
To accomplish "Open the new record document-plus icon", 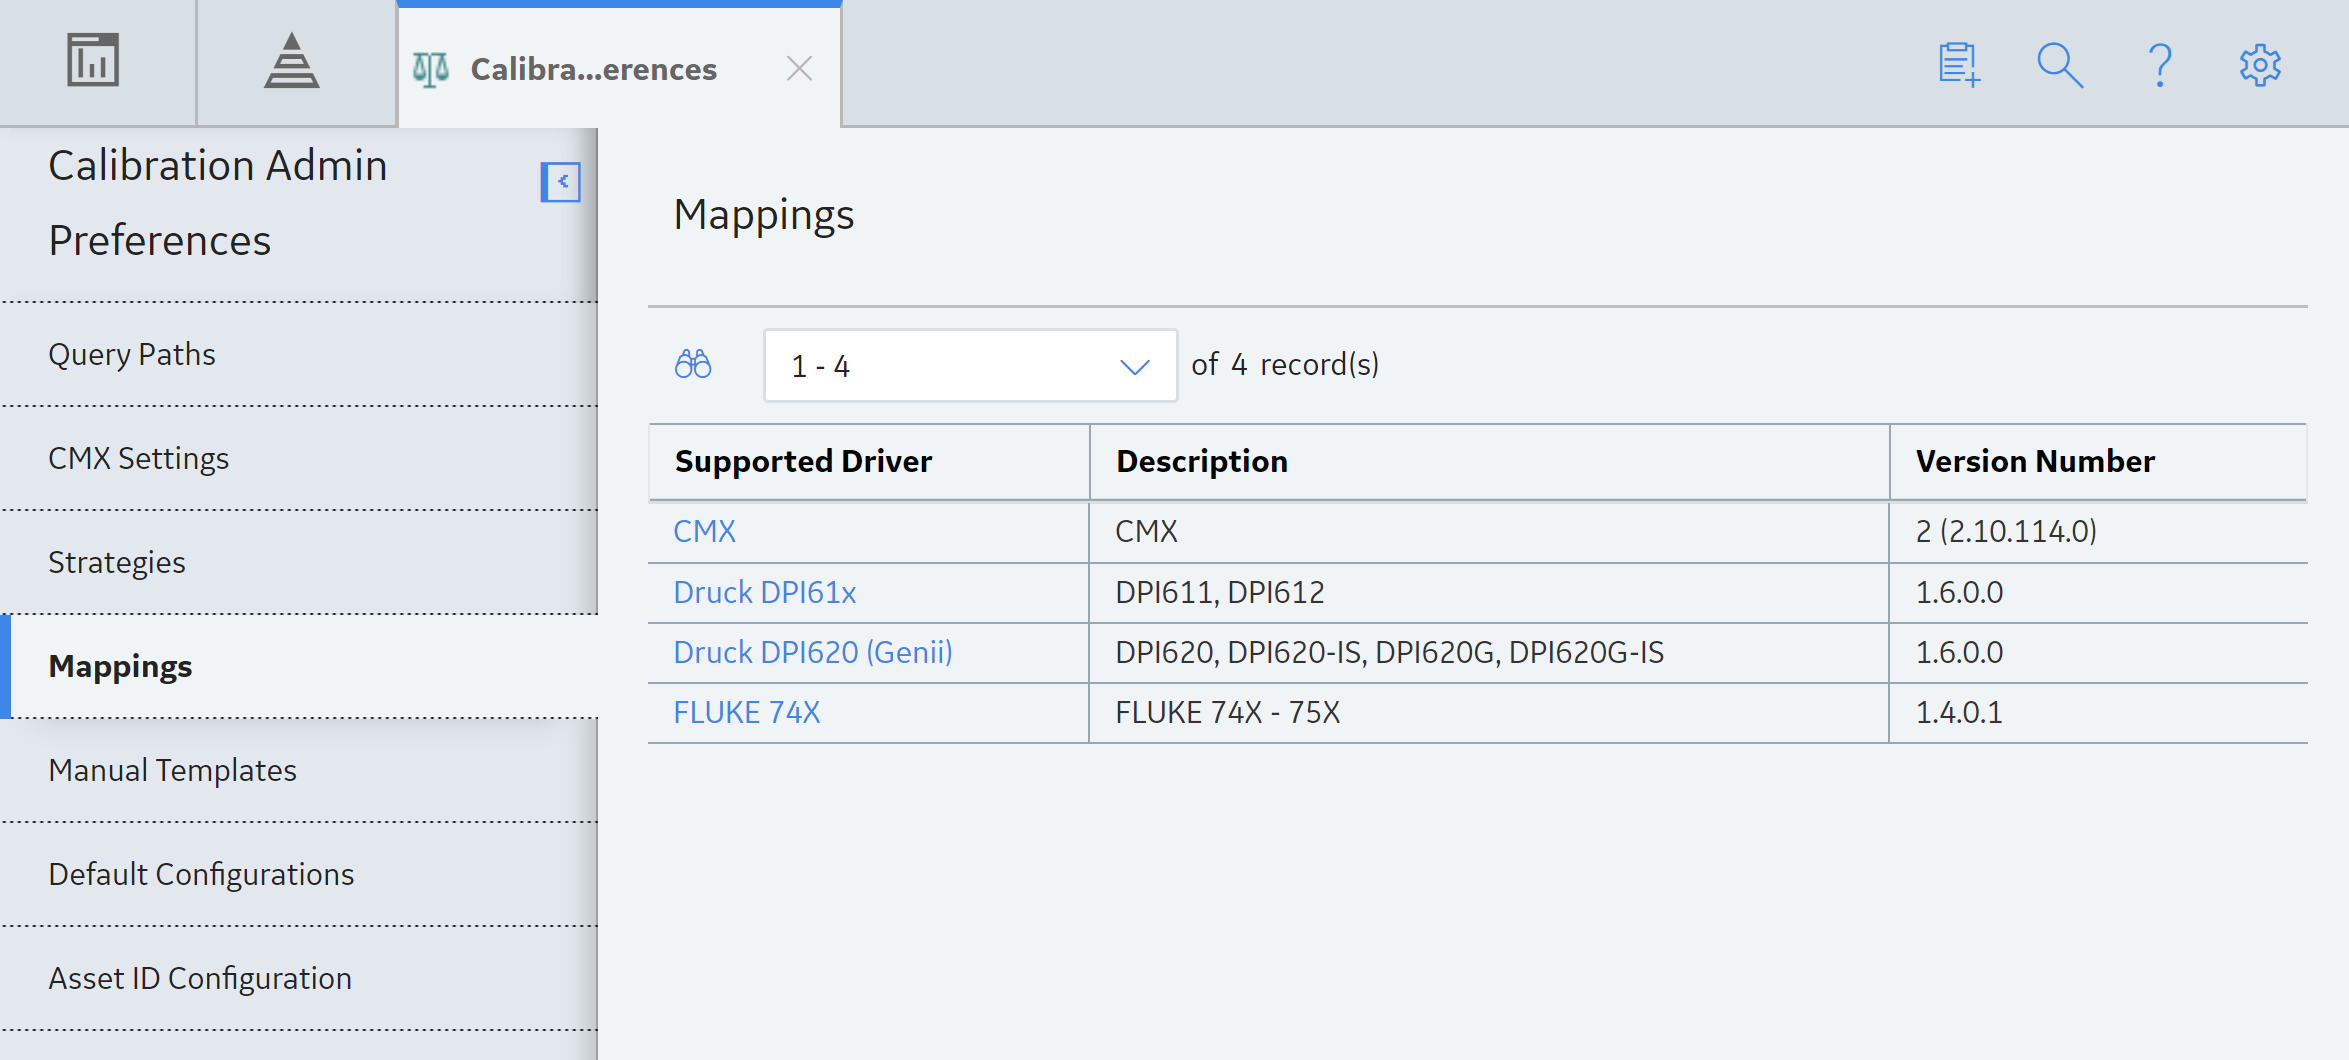I will [x=1959, y=66].
